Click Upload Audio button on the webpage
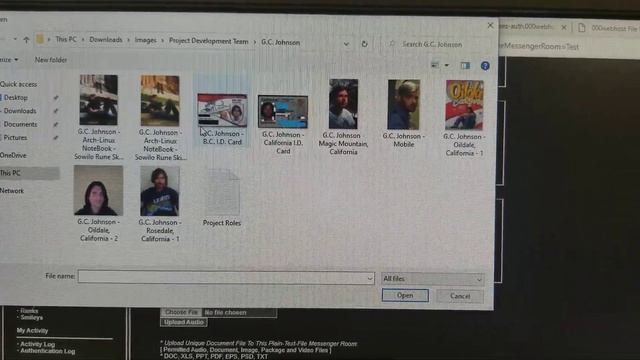Viewport: 640px width, 360px height. (x=184, y=322)
